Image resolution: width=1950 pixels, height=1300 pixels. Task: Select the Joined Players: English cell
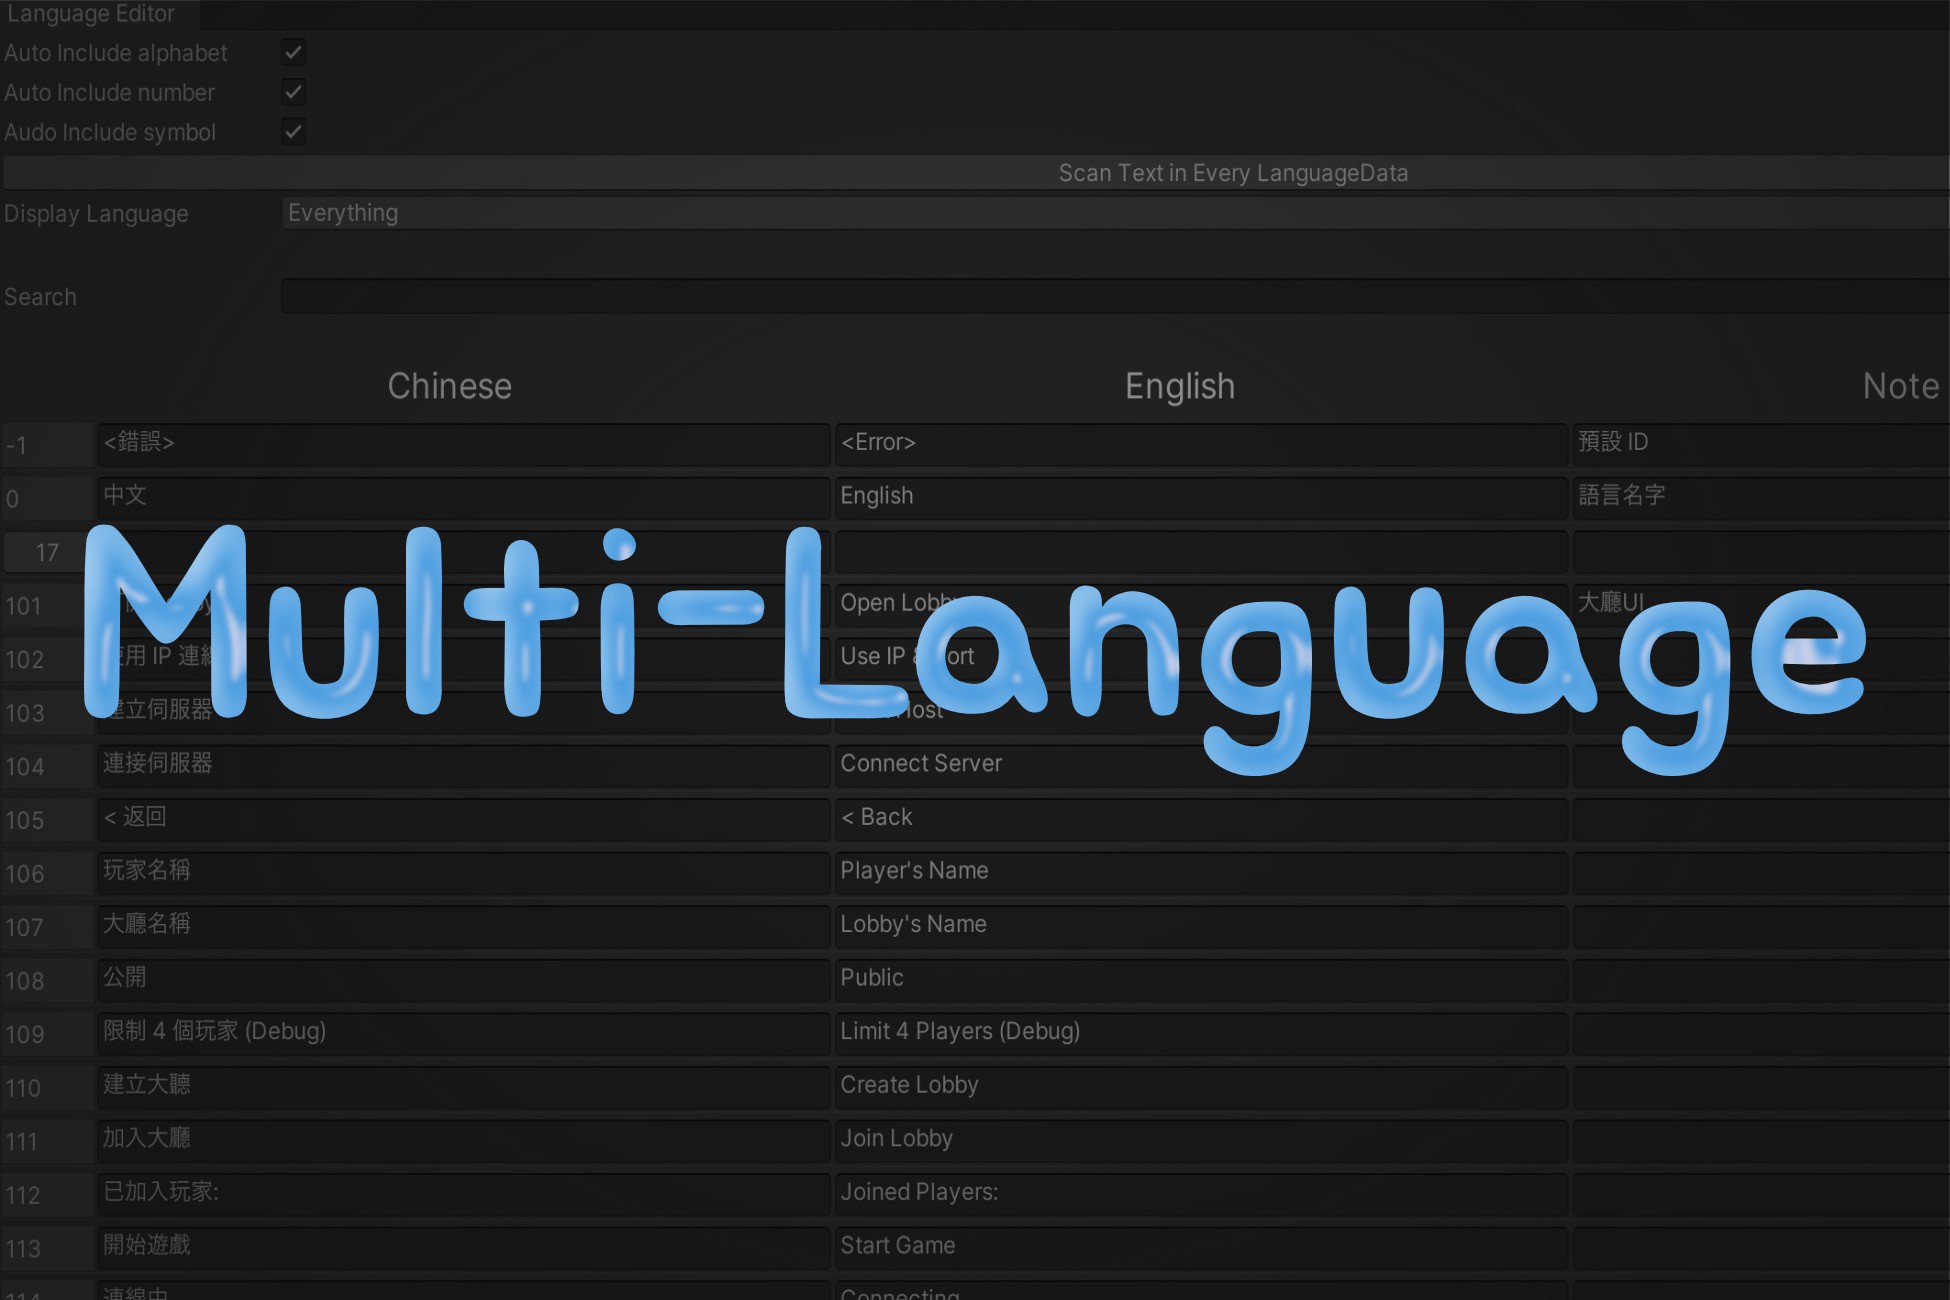tap(1200, 1192)
